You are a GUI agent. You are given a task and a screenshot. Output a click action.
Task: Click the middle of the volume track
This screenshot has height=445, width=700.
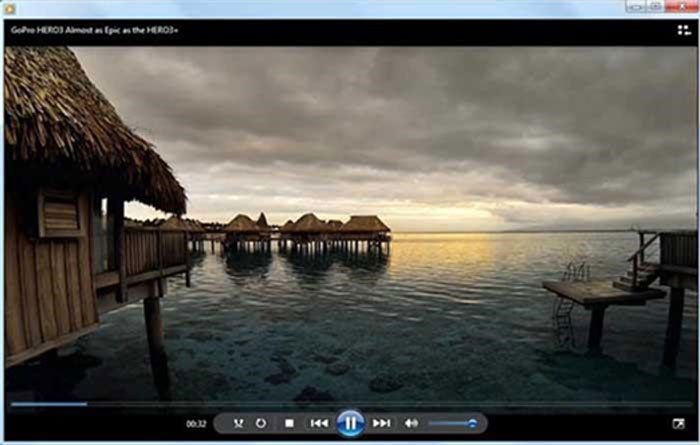[x=452, y=423]
